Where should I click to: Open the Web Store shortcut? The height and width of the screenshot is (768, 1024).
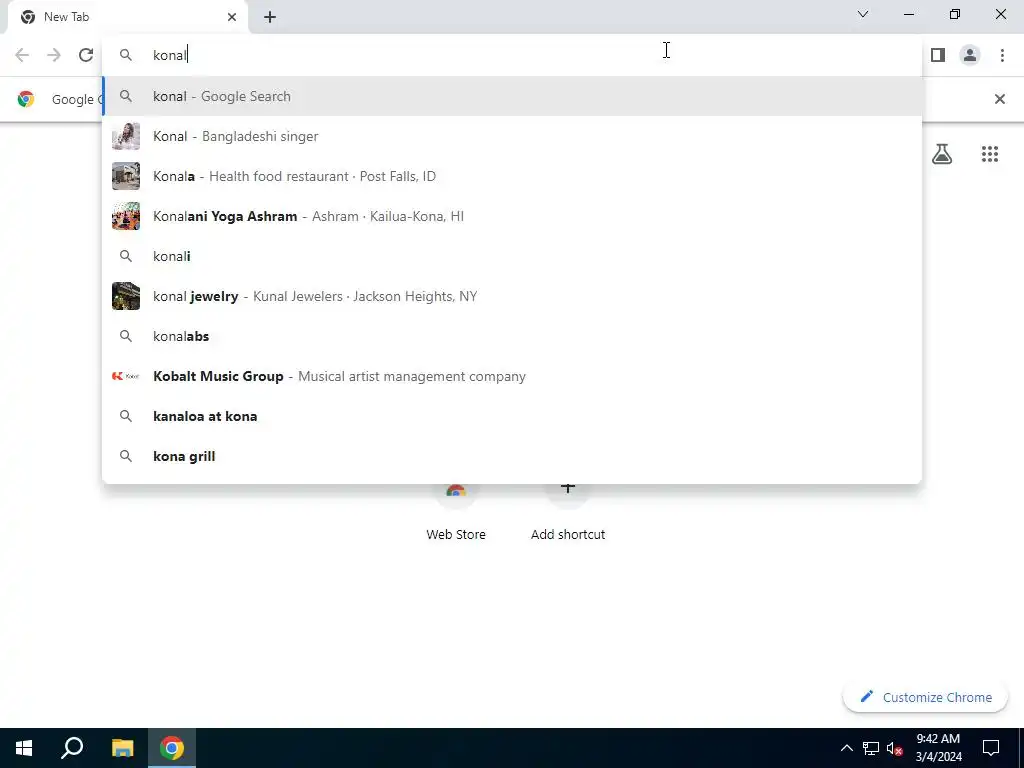click(x=456, y=513)
